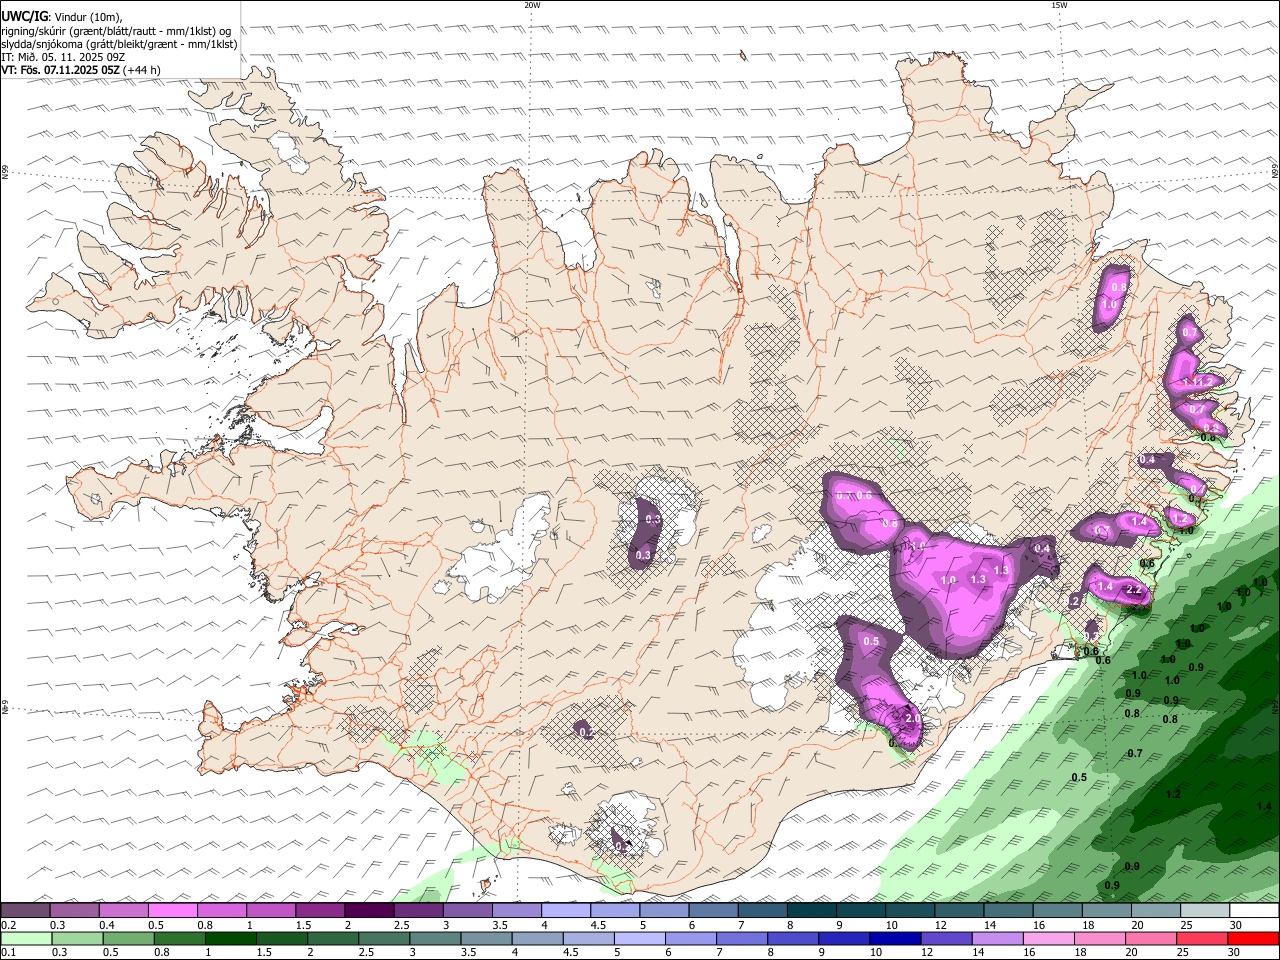Click the 'VT: Fös. 07.11.2025 05Z (+44 h)' line
This screenshot has height=960, width=1280.
tap(81, 70)
